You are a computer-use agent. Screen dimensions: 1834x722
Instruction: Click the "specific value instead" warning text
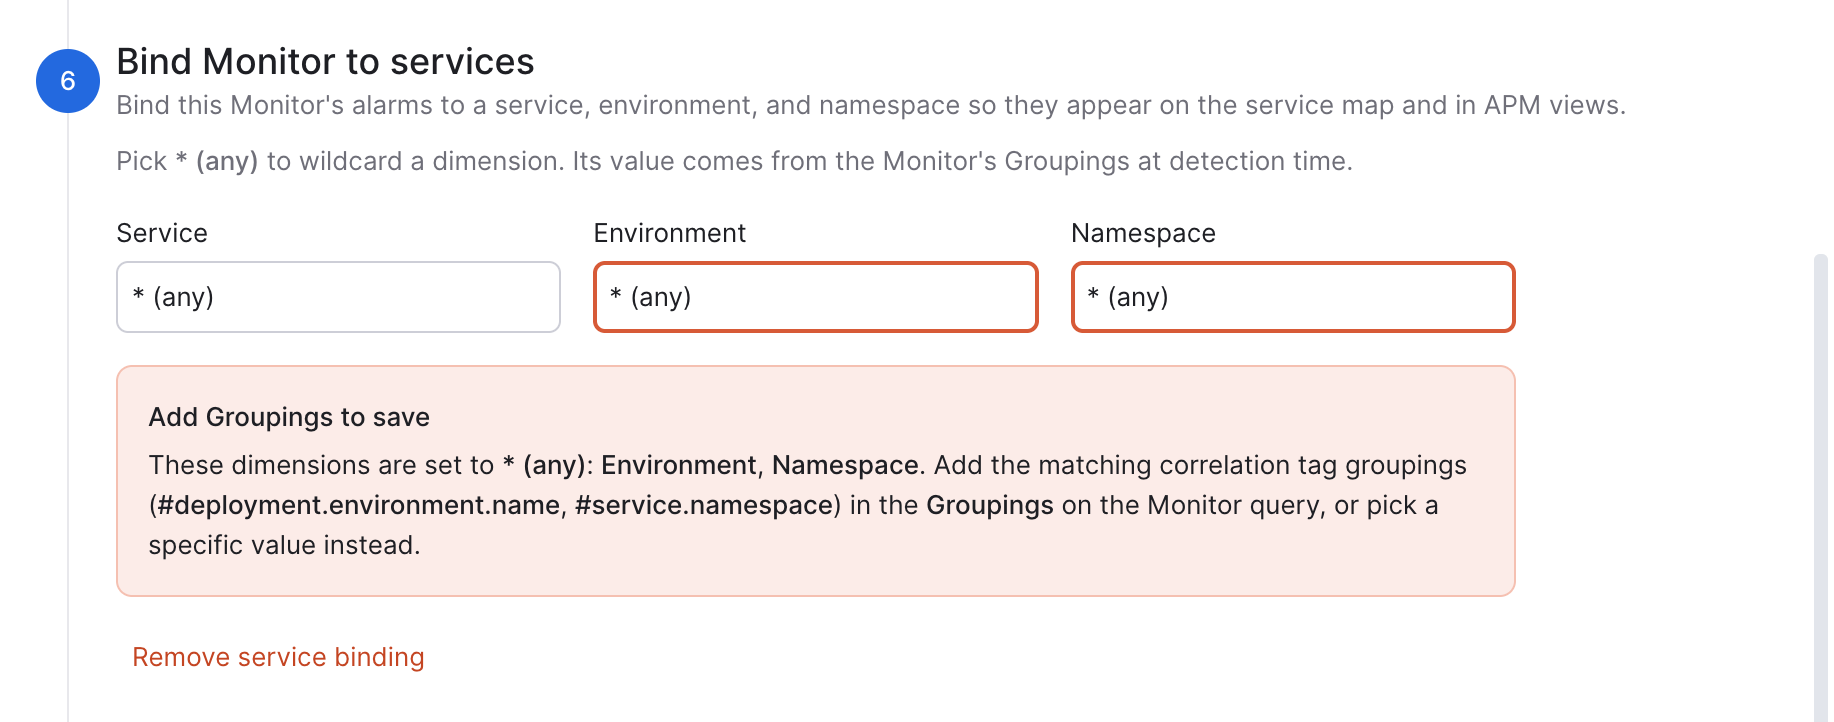284,545
